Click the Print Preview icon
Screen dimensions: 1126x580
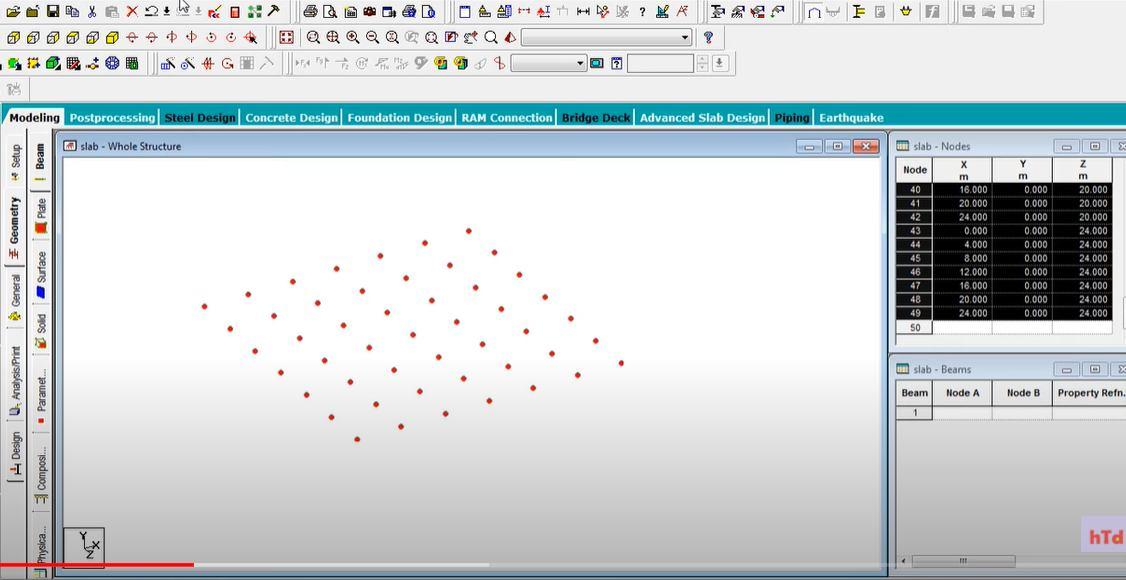point(330,11)
